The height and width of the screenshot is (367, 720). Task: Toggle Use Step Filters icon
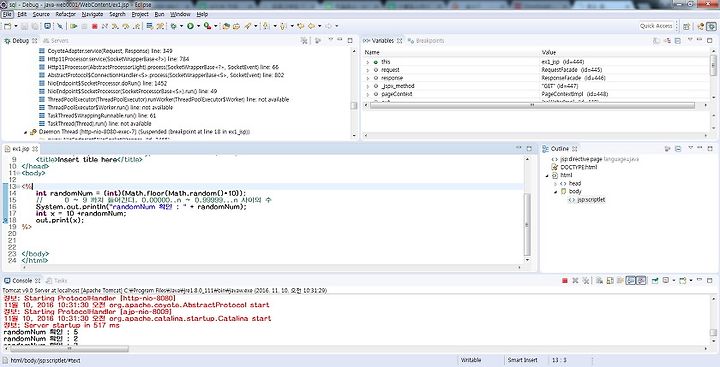pyautogui.click(x=160, y=26)
